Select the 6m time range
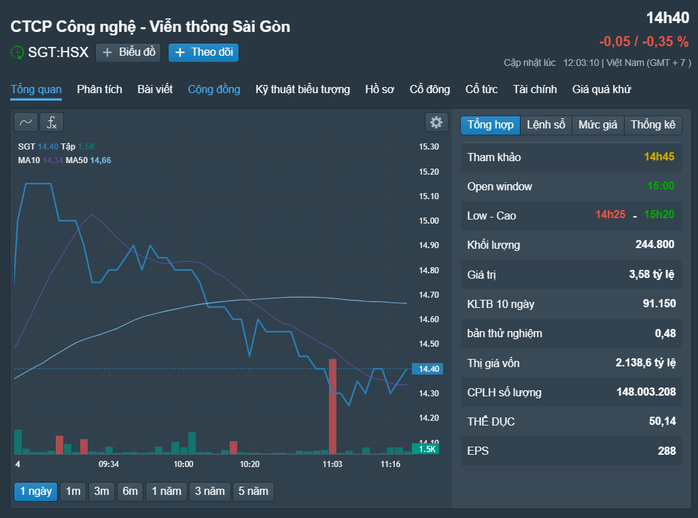Screen dimensions: 698x518 point(130,492)
